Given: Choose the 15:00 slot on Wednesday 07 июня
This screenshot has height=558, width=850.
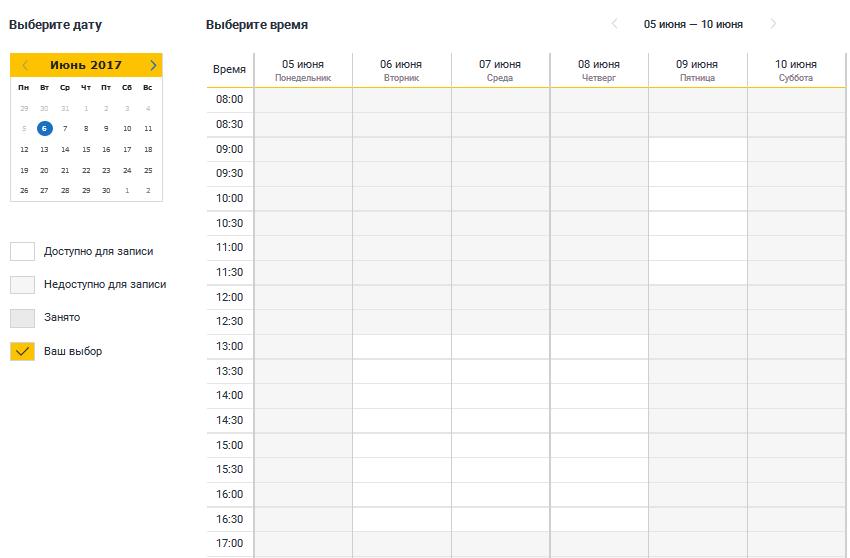Looking at the screenshot, I should click(x=500, y=445).
